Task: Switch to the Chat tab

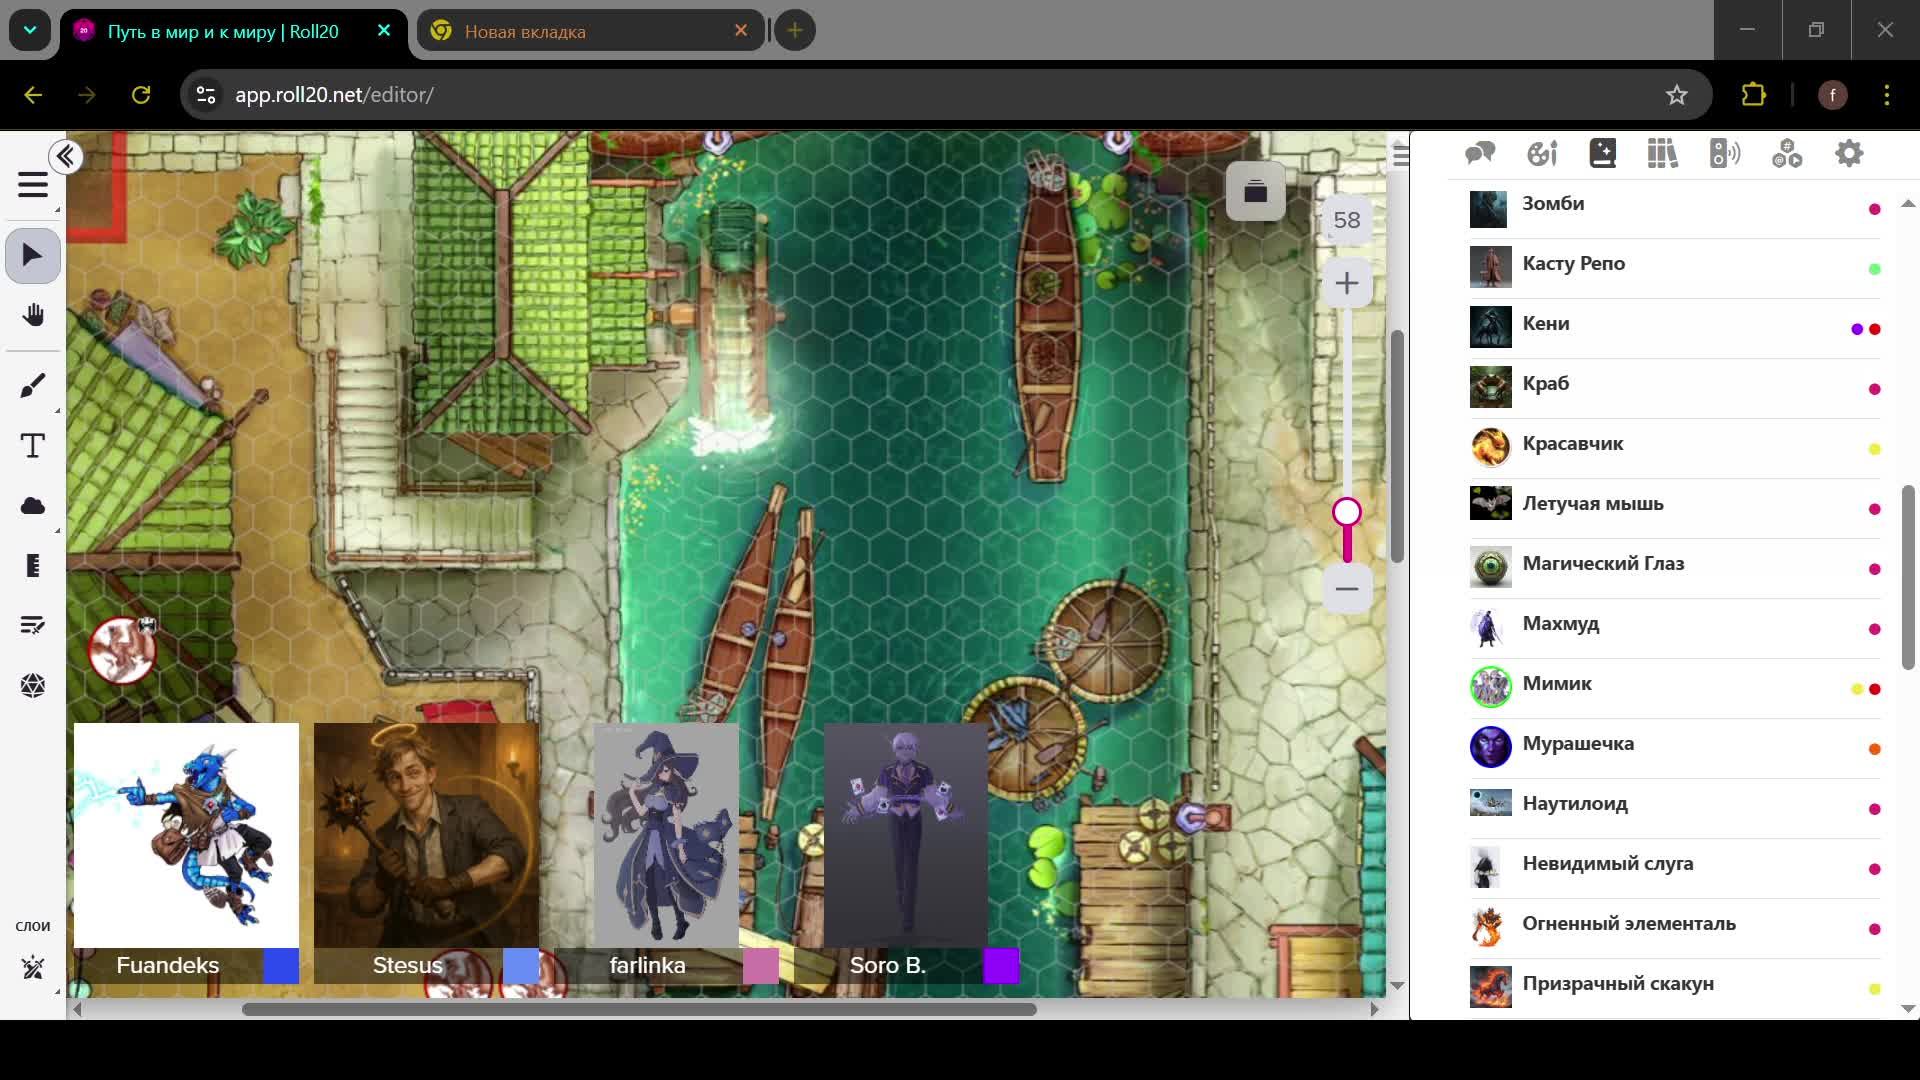Action: coord(1479,154)
